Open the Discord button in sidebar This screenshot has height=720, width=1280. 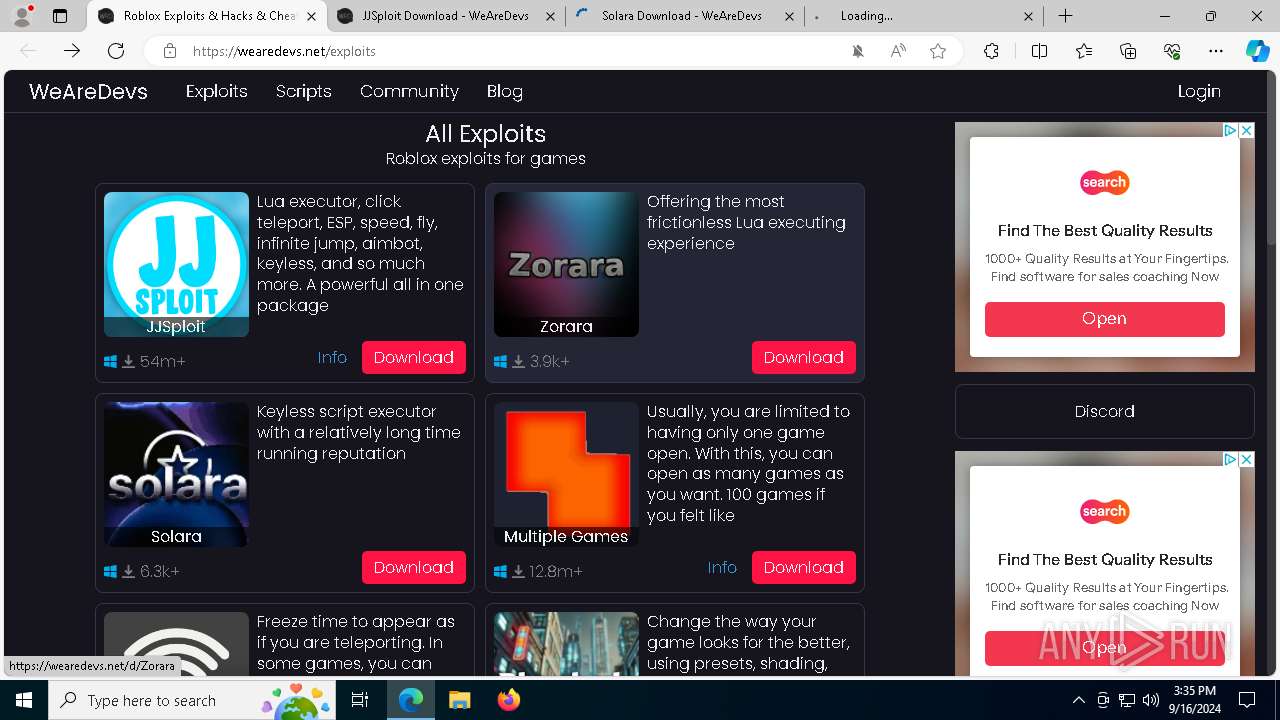tap(1105, 411)
